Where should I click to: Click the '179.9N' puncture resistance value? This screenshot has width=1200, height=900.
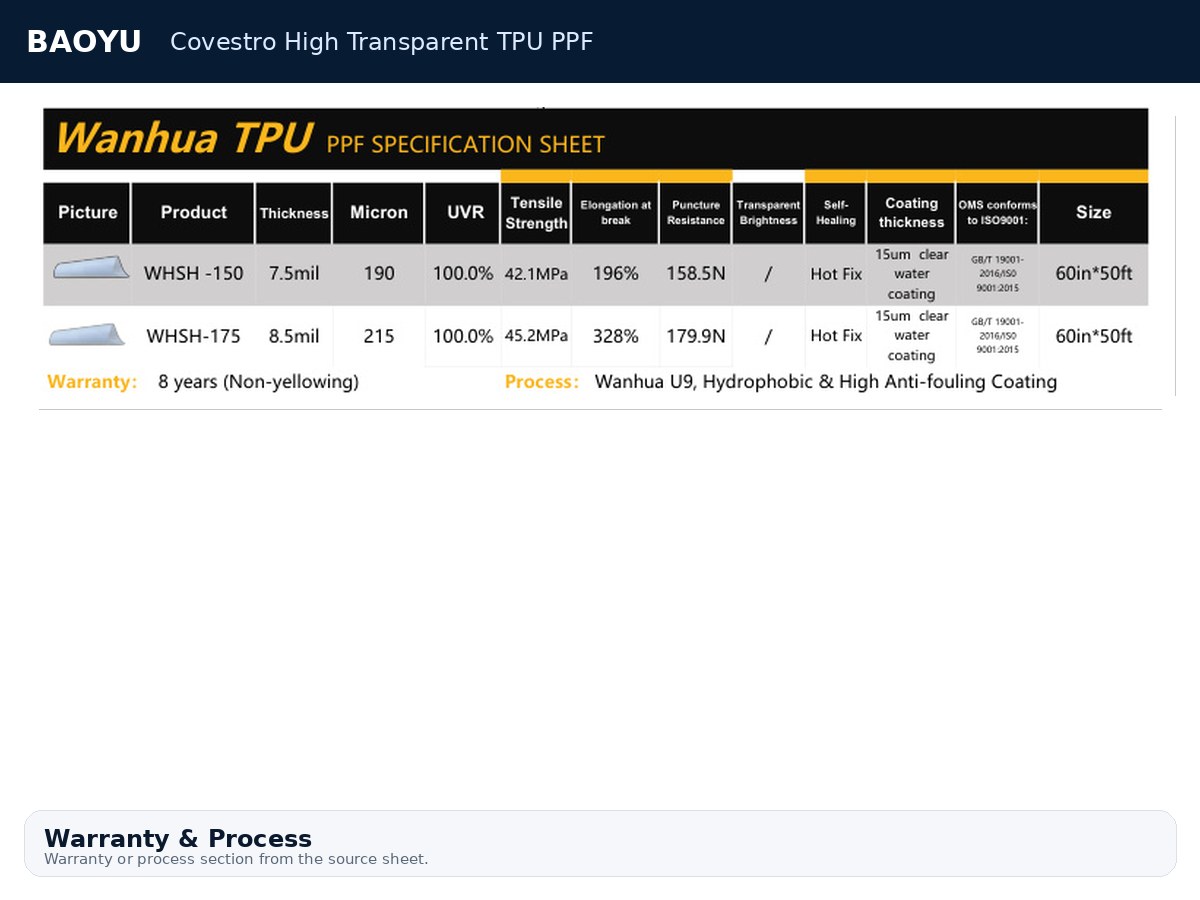click(x=696, y=336)
